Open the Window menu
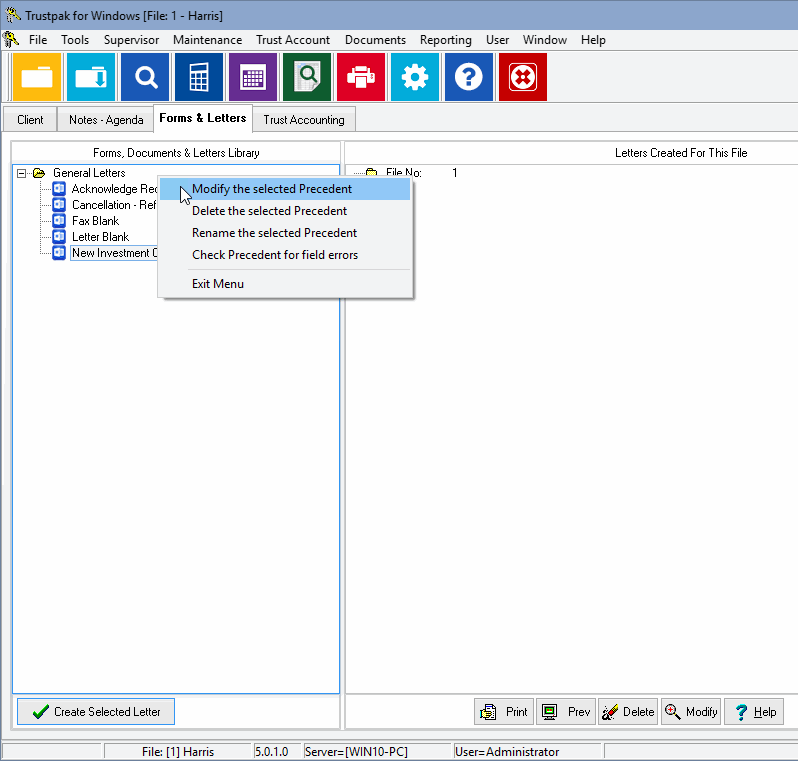The height and width of the screenshot is (761, 798). pos(545,40)
